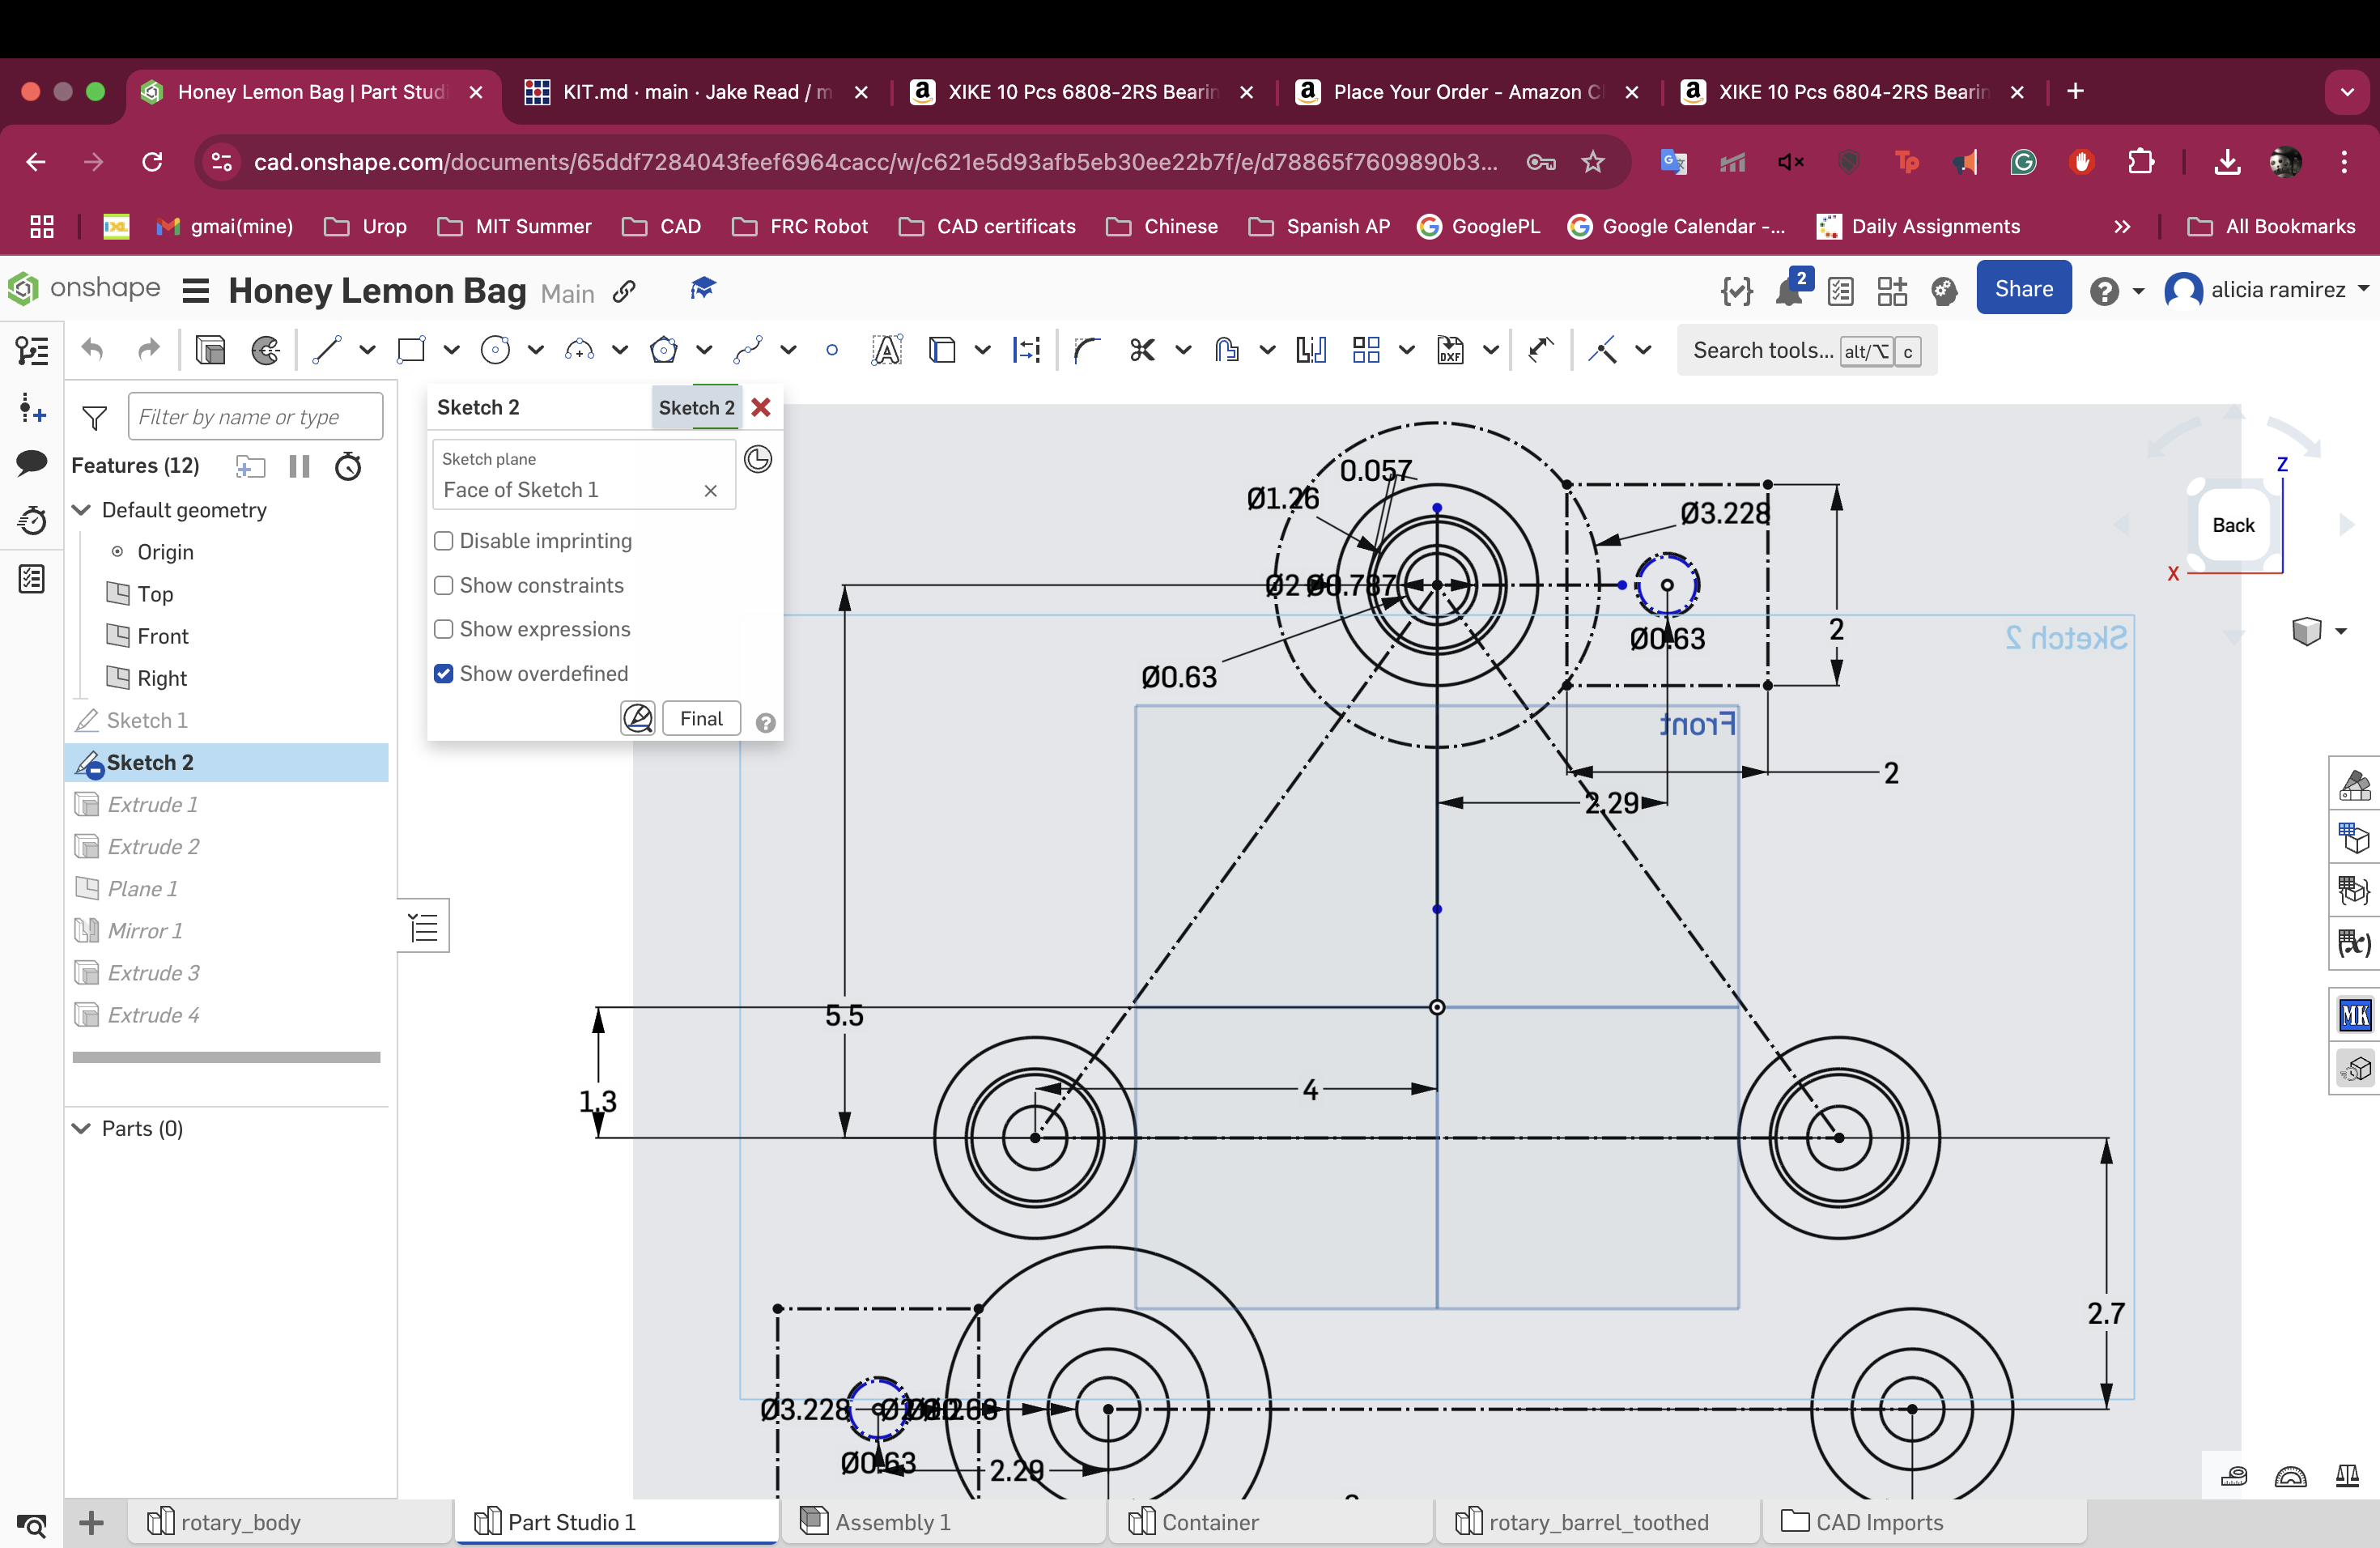Open the arc tool dropdown arrow
The width and height of the screenshot is (2380, 1548).
tap(620, 350)
